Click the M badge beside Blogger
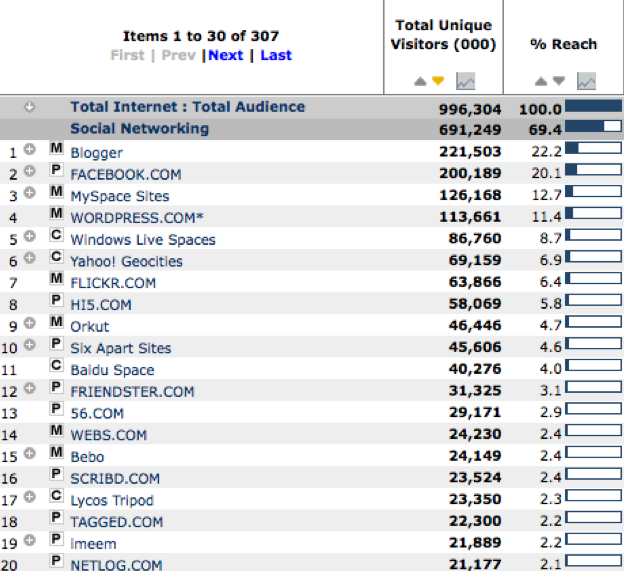 coord(57,148)
